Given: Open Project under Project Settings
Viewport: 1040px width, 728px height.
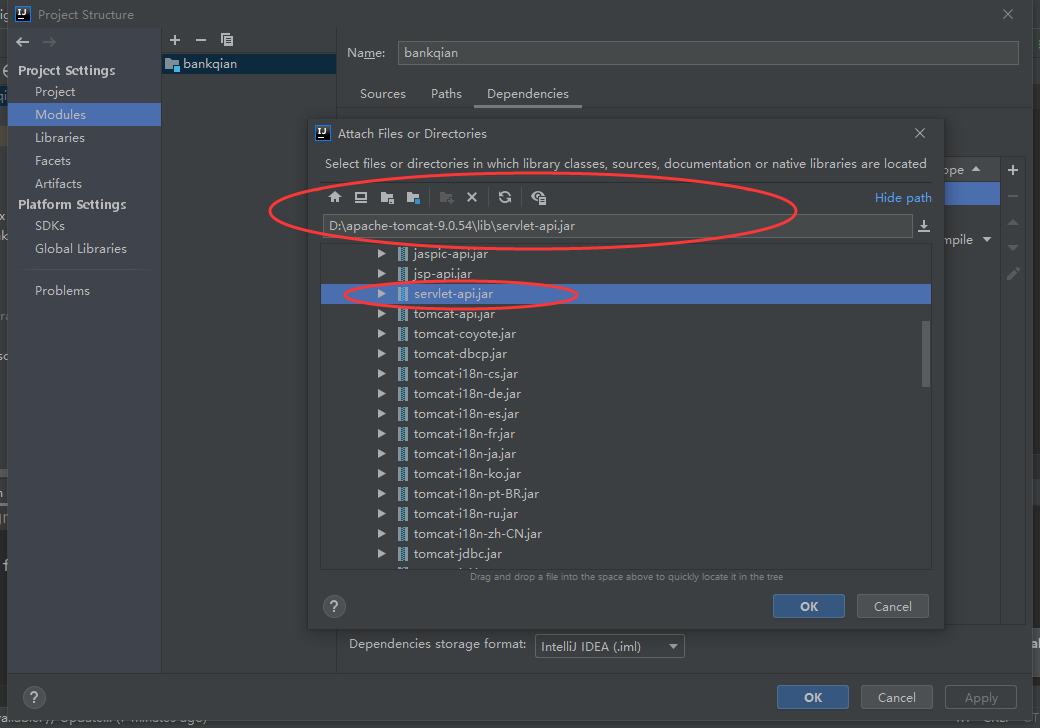Looking at the screenshot, I should (x=55, y=91).
